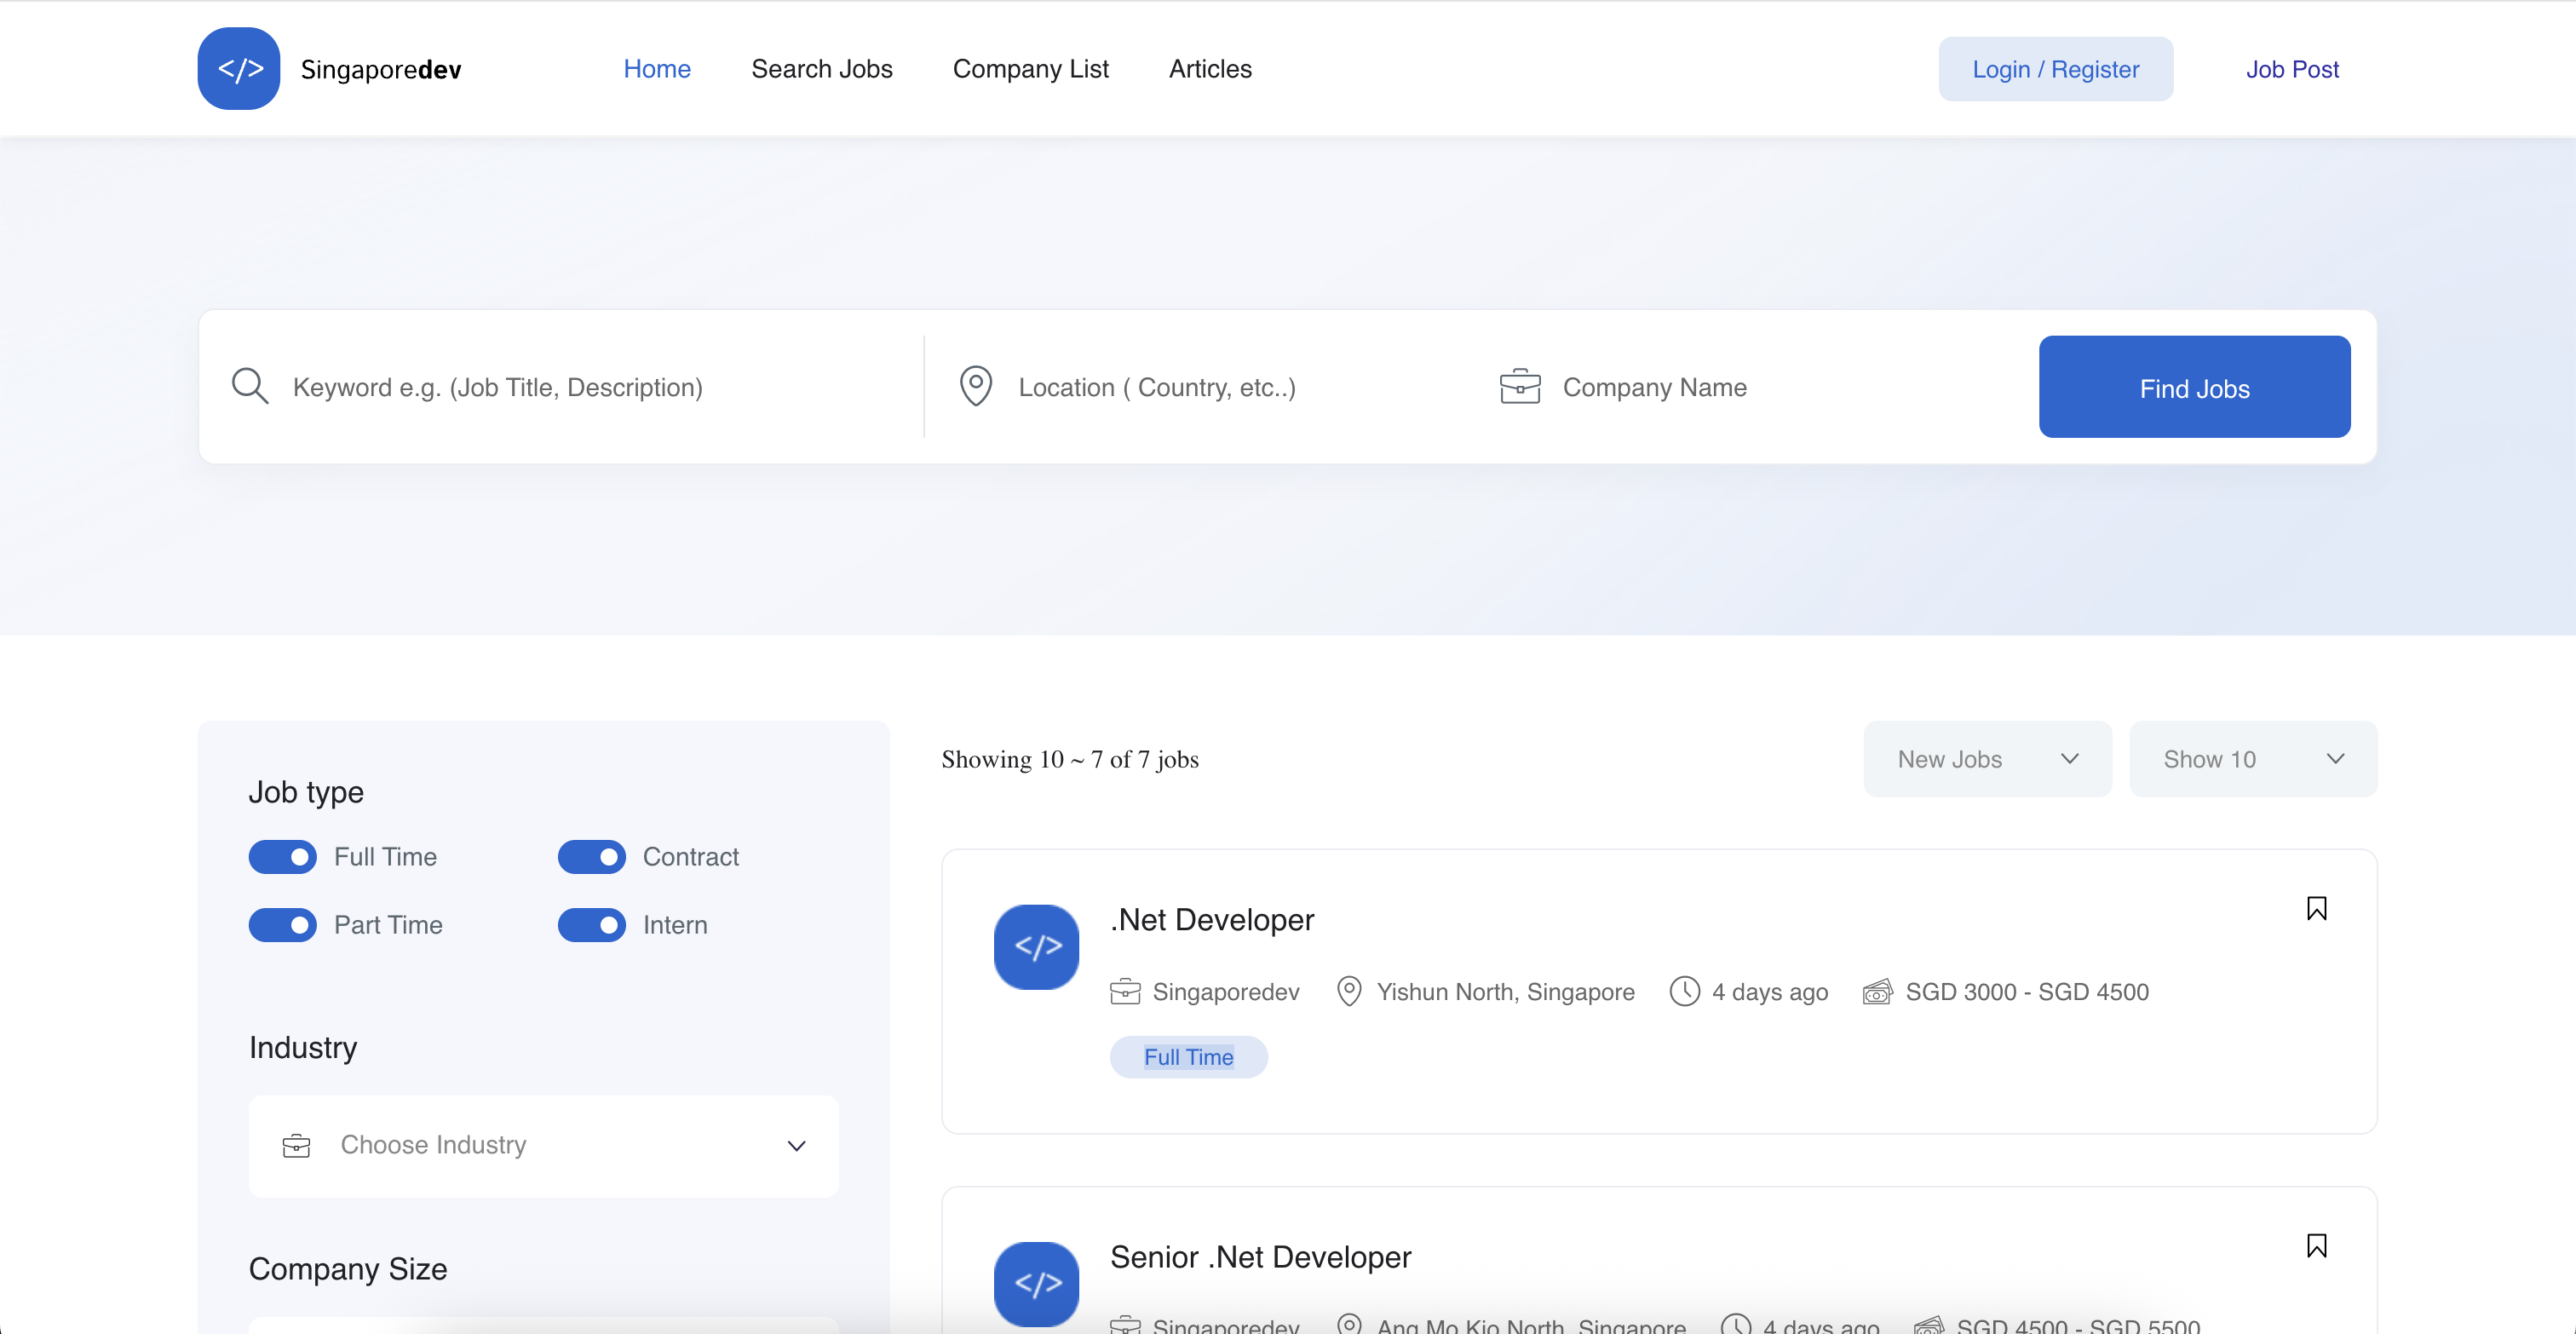Click the Singaporedev brand name text
Image resolution: width=2576 pixels, height=1334 pixels.
[381, 69]
